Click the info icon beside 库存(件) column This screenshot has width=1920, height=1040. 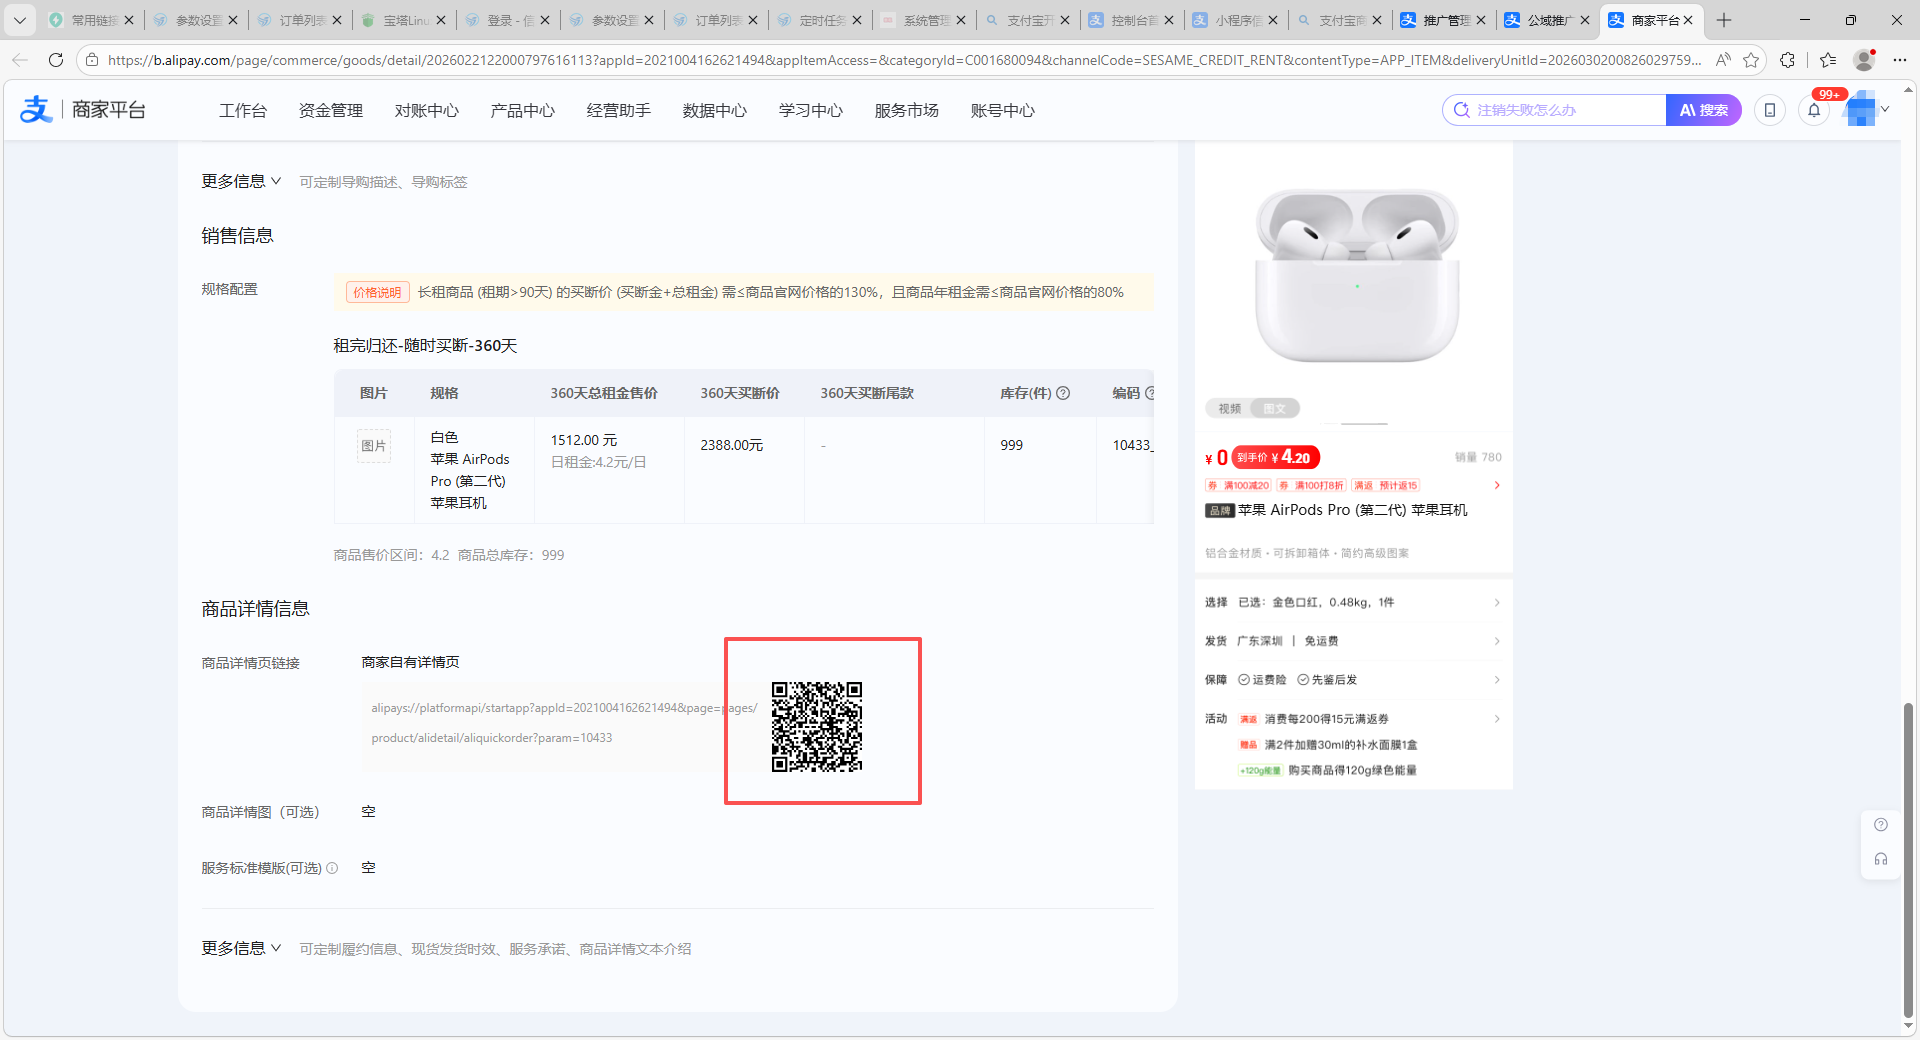point(1063,393)
